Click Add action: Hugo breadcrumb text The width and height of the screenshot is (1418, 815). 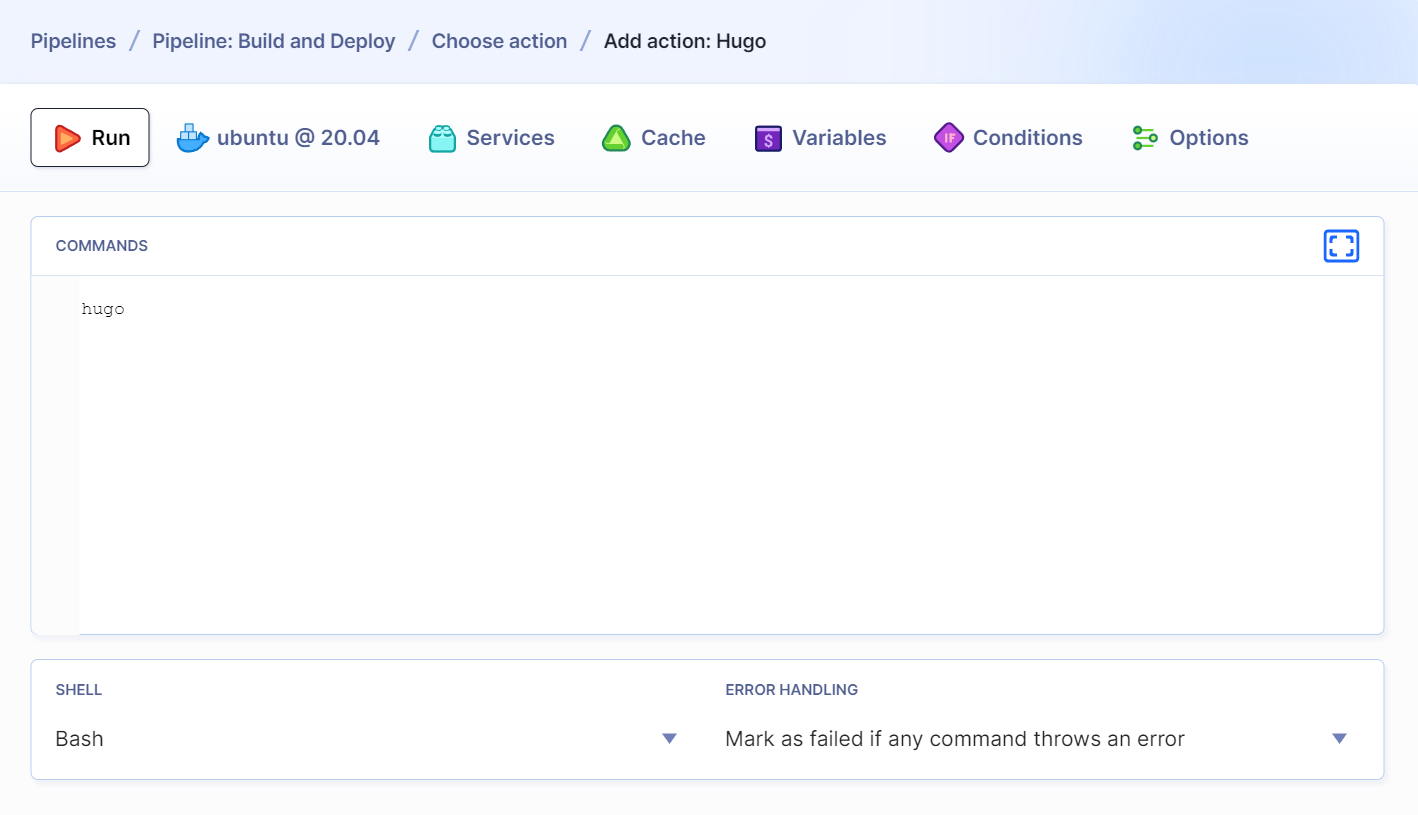coord(685,41)
